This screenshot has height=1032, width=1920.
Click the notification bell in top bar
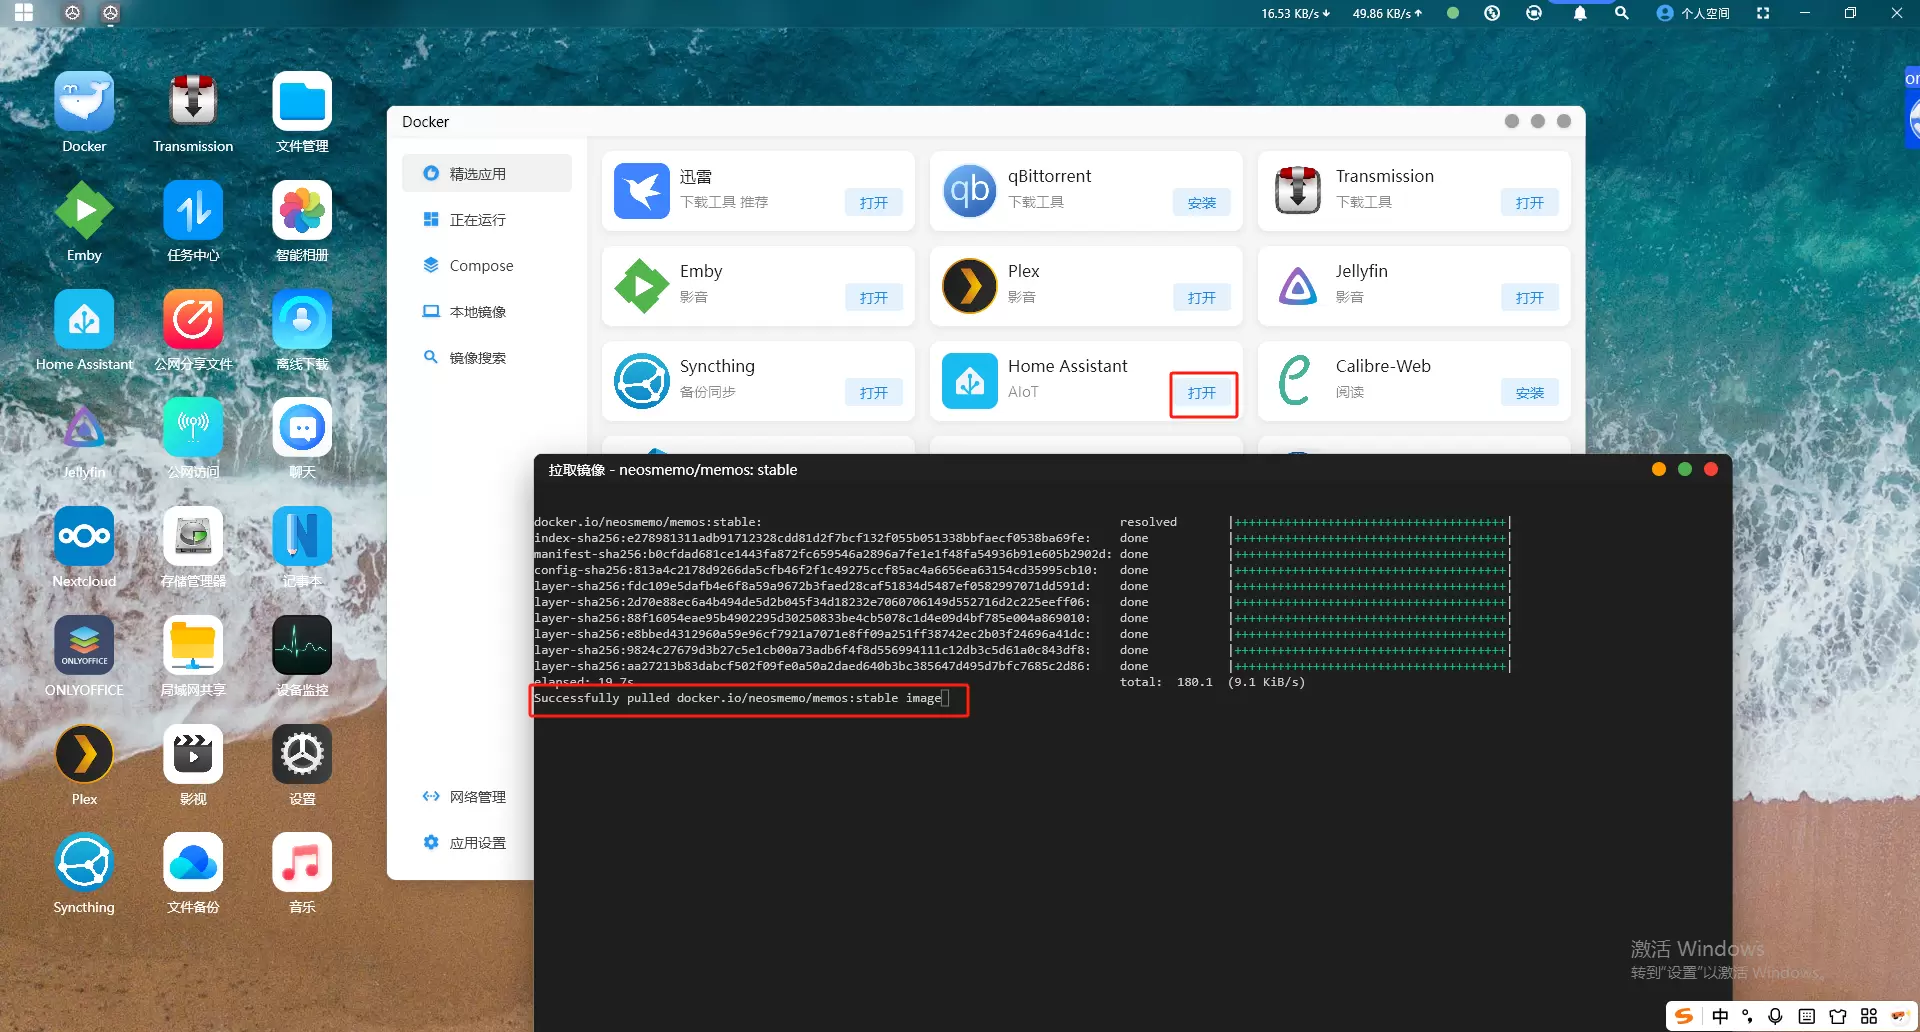[x=1580, y=14]
